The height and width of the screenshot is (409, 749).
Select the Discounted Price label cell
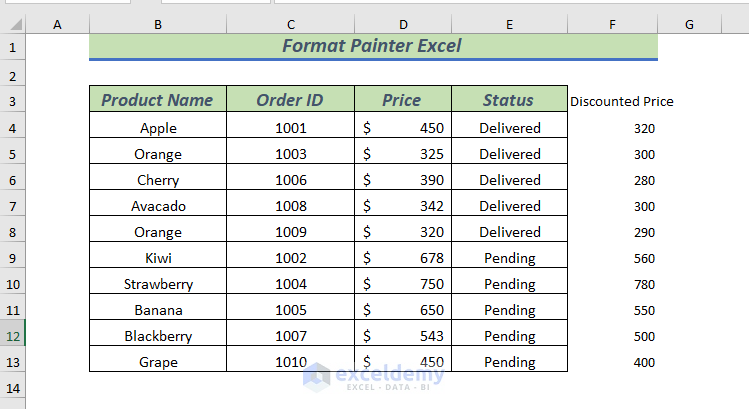coord(621,101)
